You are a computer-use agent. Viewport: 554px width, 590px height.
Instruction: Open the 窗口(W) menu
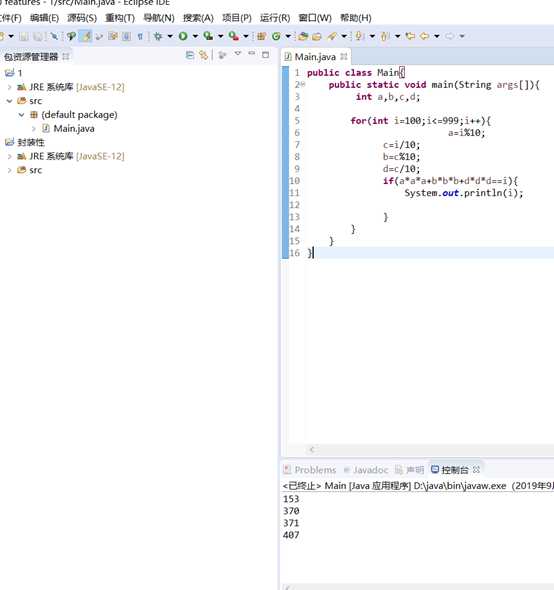tap(315, 18)
